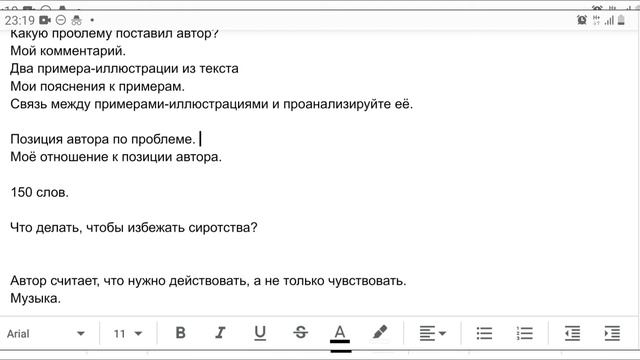Toggle italic formatting
Viewport: 640px width, 360px height.
tap(220, 333)
